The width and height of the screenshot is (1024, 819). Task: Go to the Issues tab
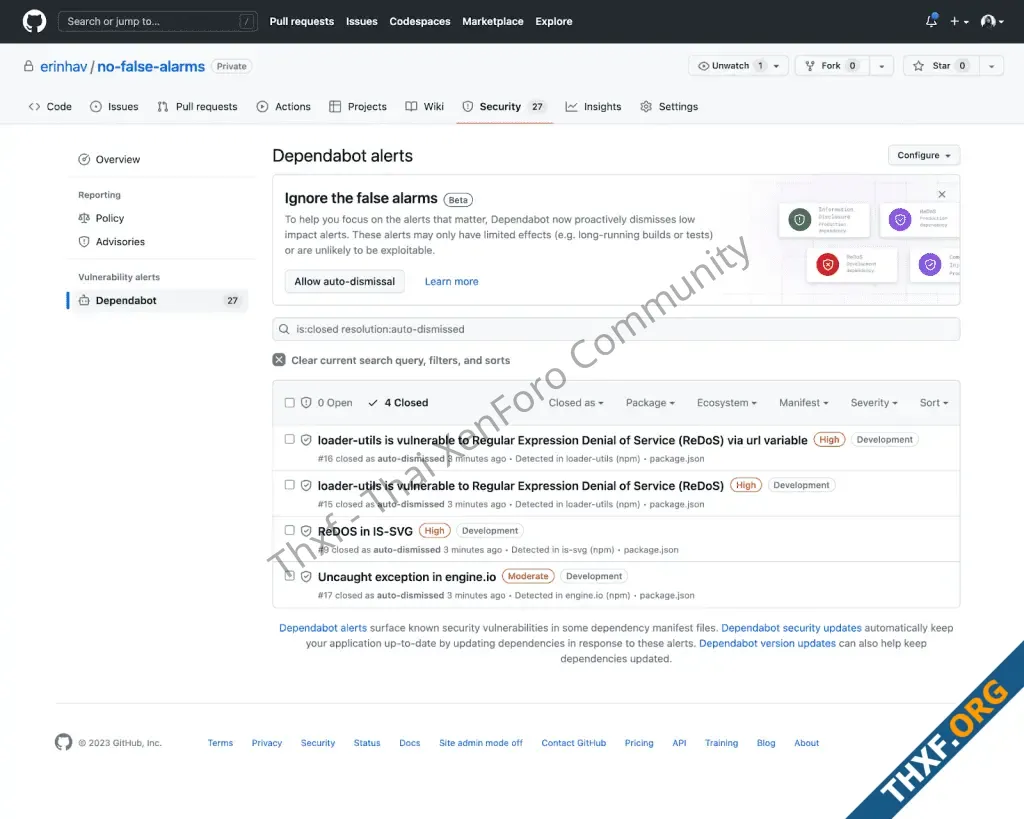pos(114,106)
